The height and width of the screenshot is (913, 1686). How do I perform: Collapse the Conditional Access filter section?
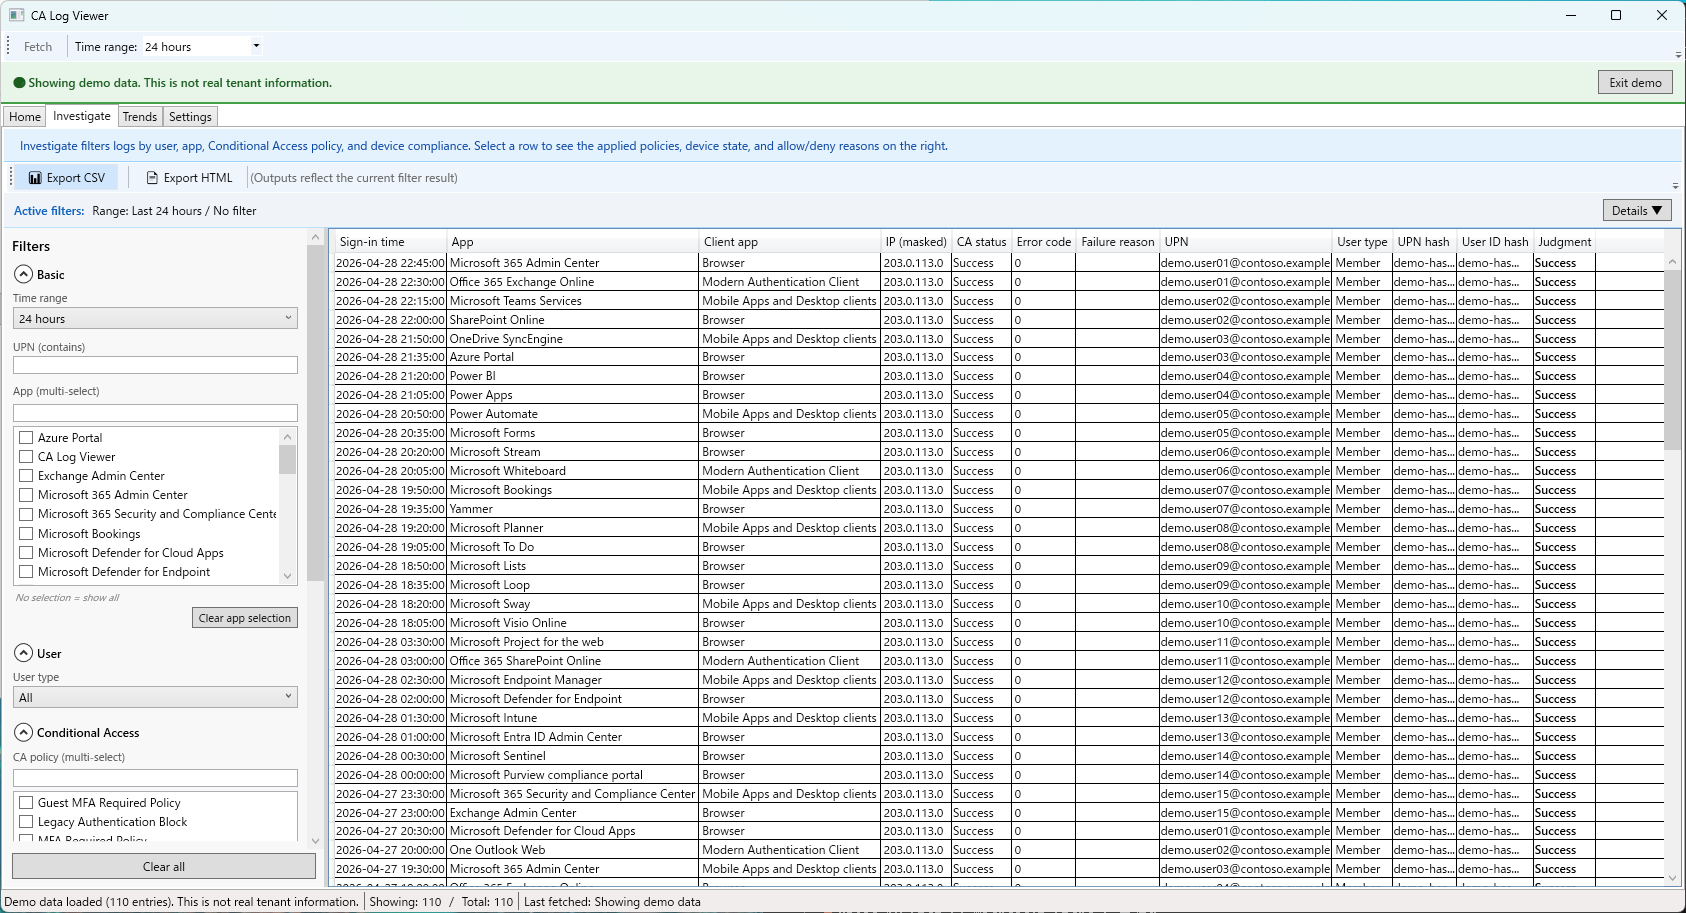point(22,732)
